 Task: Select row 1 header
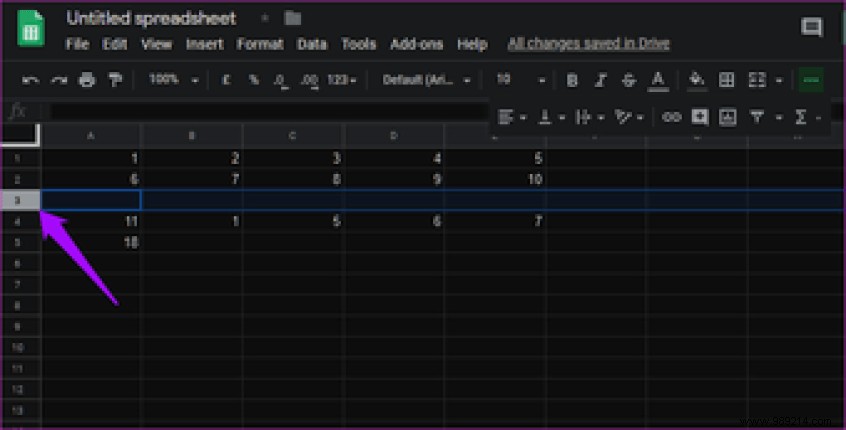point(21,159)
